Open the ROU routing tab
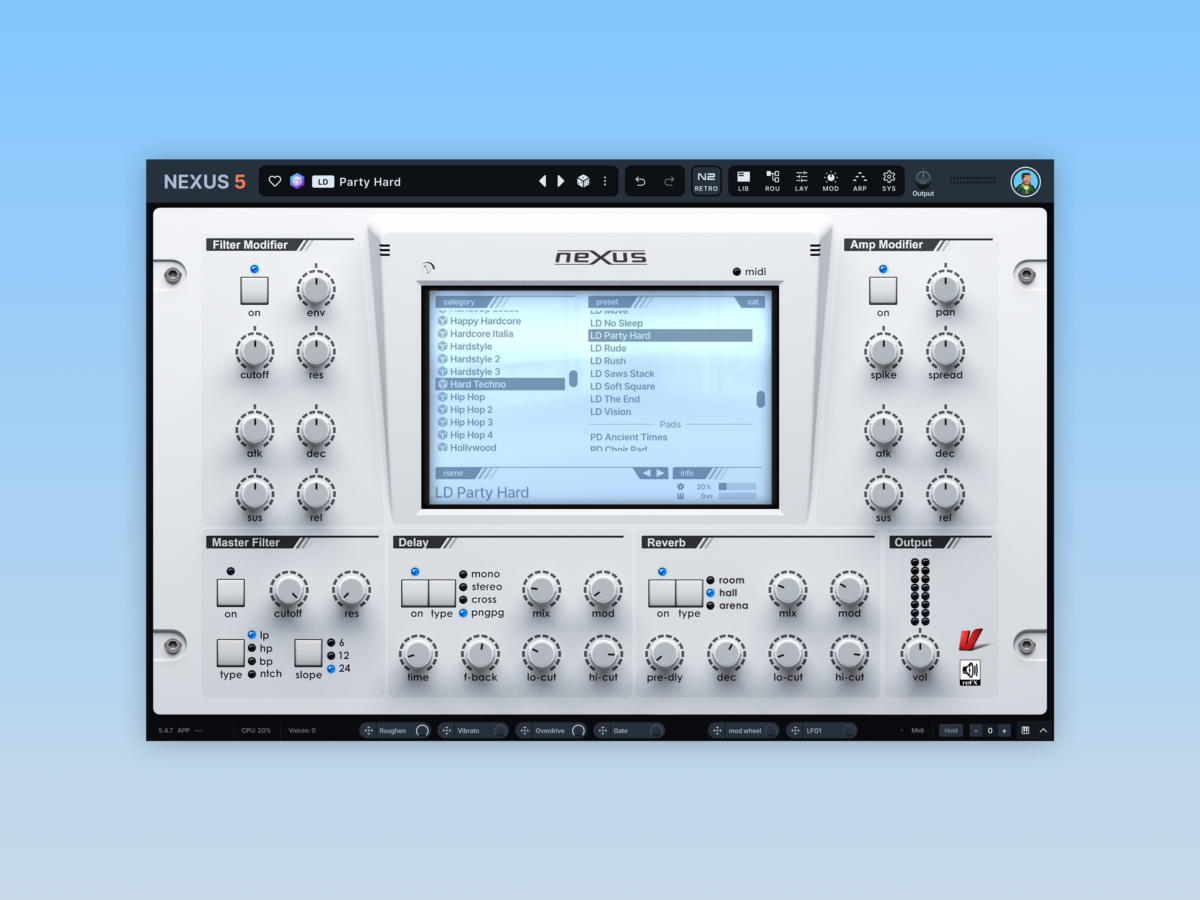Screen dimensions: 1200x900 tap(773, 181)
